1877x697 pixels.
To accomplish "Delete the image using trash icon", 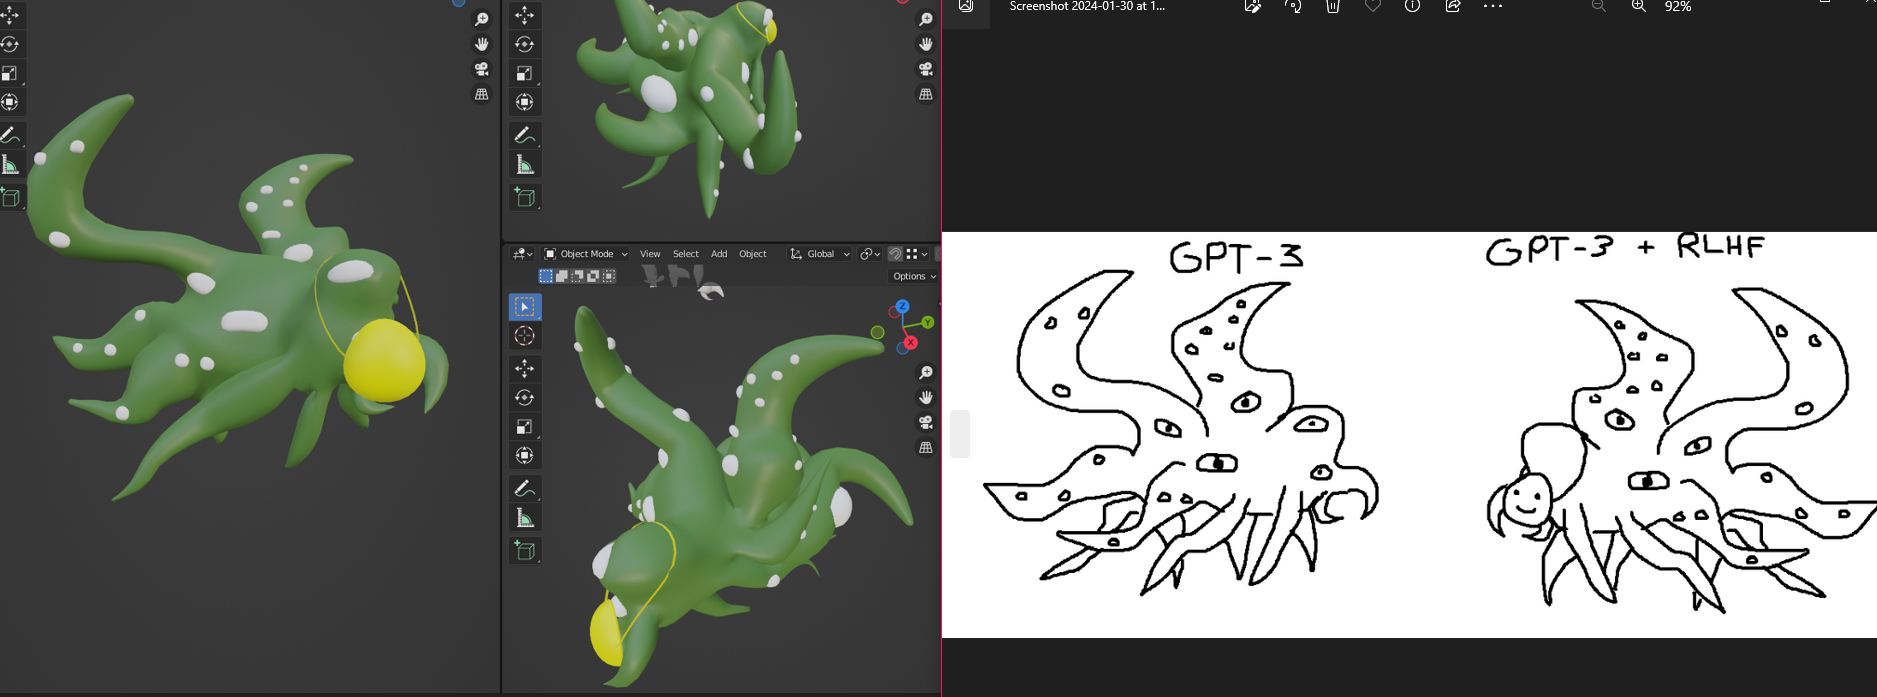I will [x=1333, y=6].
